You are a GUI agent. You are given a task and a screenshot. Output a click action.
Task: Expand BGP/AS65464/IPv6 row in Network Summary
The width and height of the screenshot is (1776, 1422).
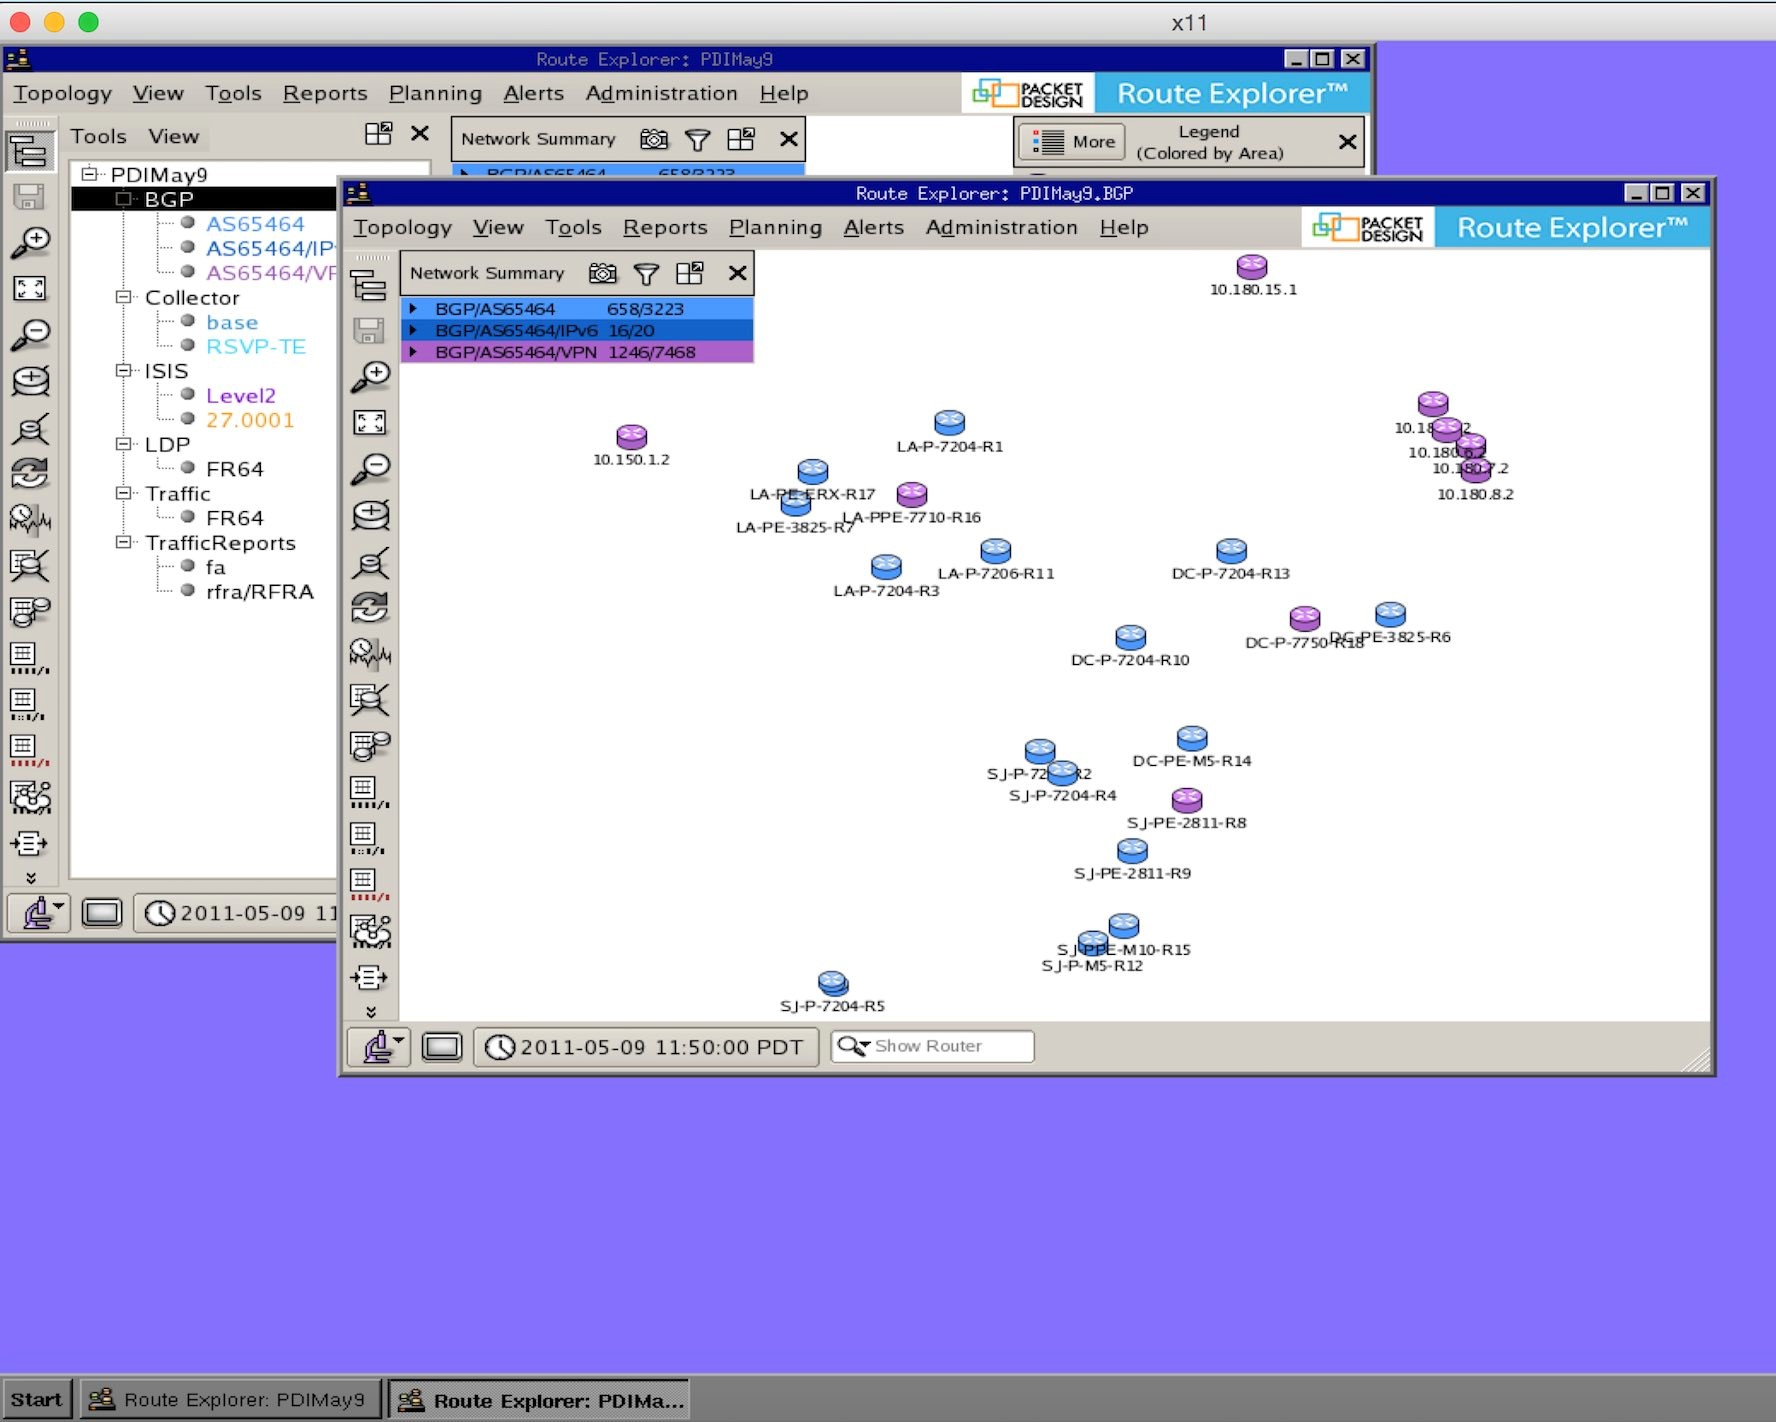point(413,330)
